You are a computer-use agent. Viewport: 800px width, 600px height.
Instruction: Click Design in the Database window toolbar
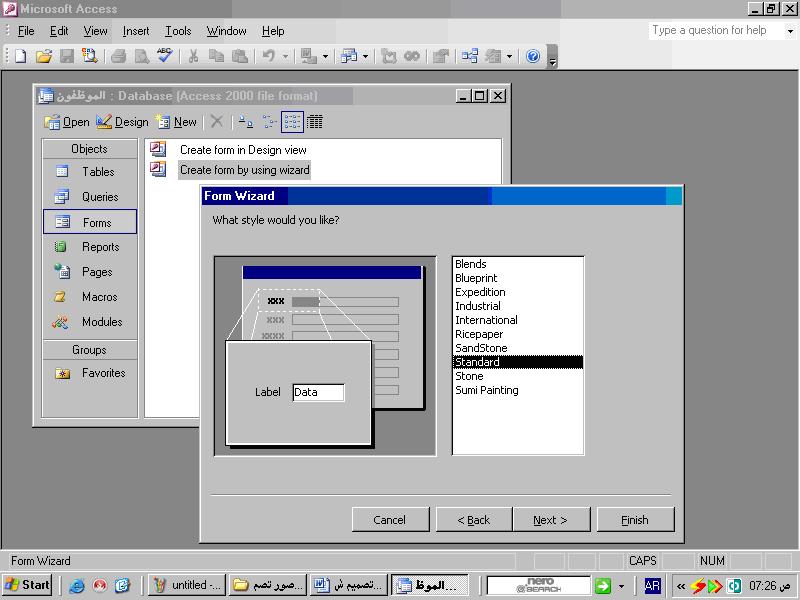point(122,122)
